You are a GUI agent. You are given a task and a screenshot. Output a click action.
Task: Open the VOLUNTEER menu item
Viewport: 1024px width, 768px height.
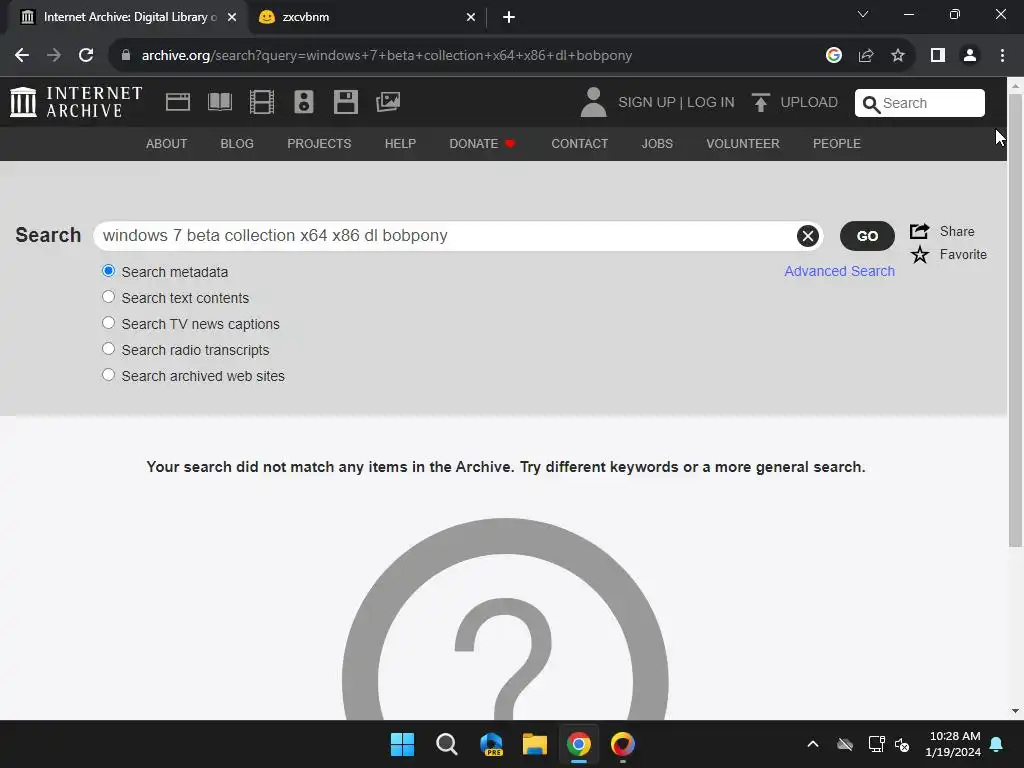click(743, 144)
